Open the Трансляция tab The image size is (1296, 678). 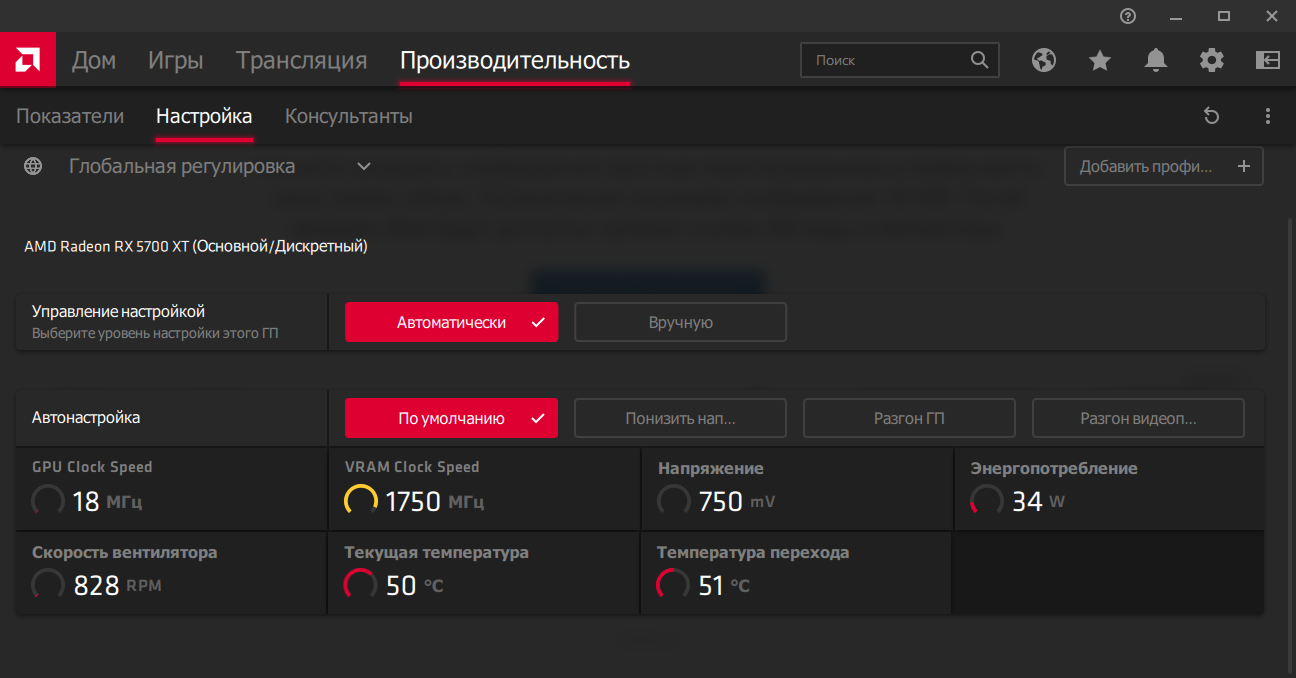tap(302, 60)
